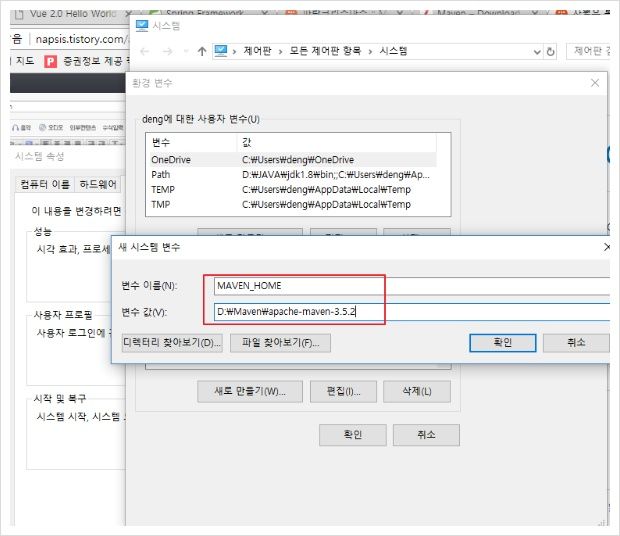Click the control panel search box
Screen dimensions: 620x536
588,51
